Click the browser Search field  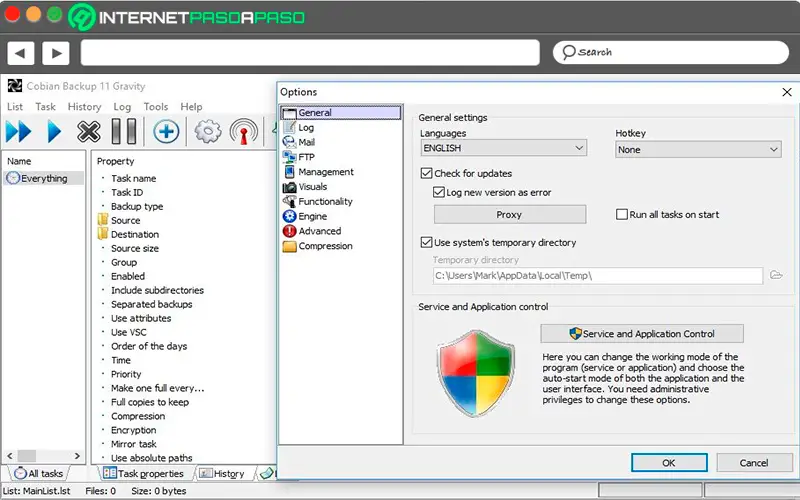click(x=670, y=52)
